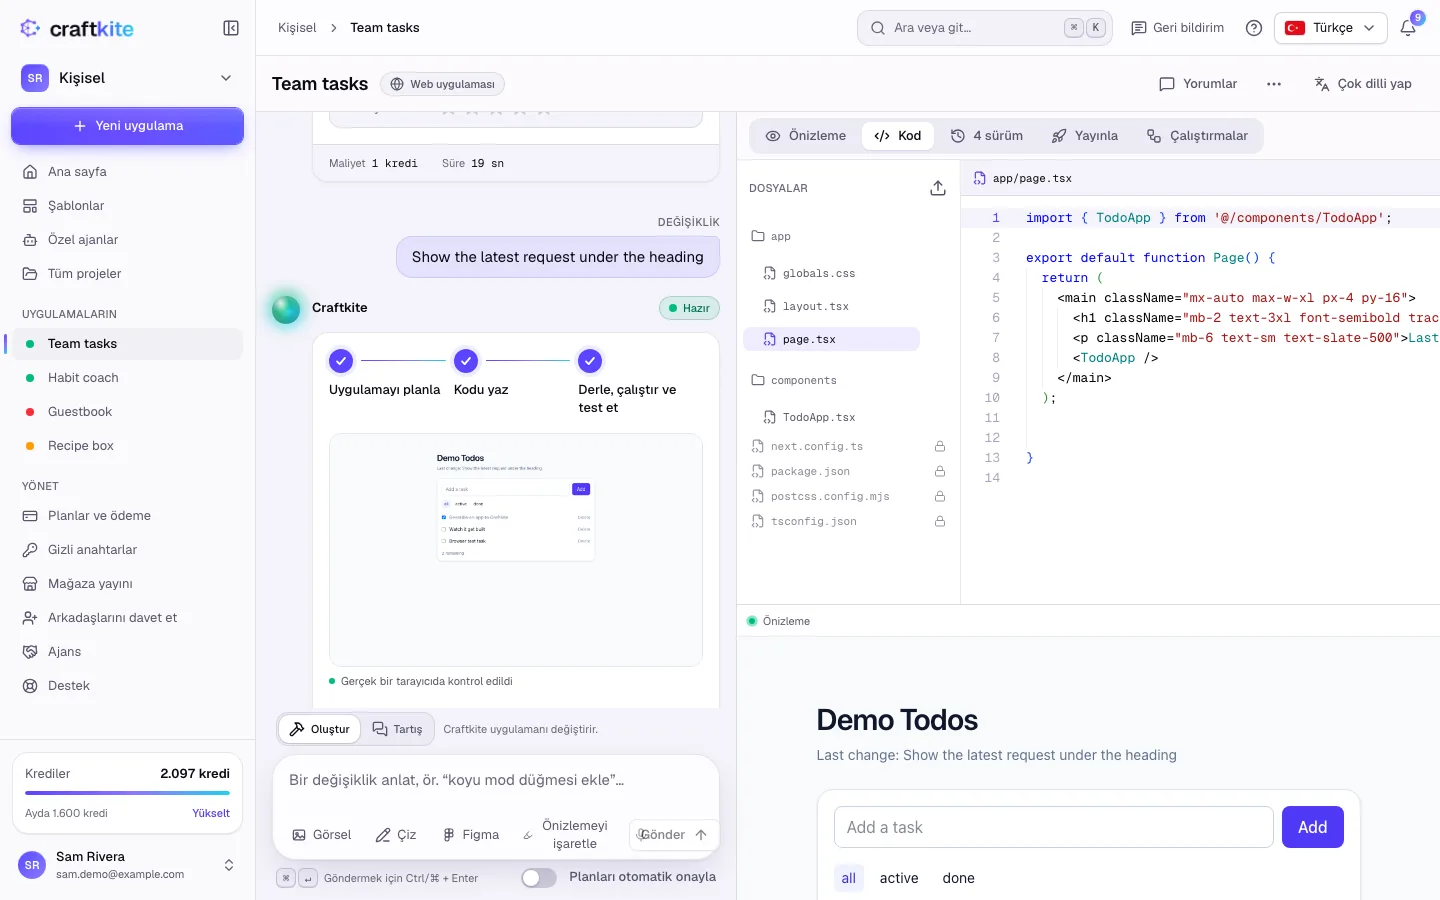Click the more options ellipsis icon
1440x900 pixels.
click(1274, 84)
